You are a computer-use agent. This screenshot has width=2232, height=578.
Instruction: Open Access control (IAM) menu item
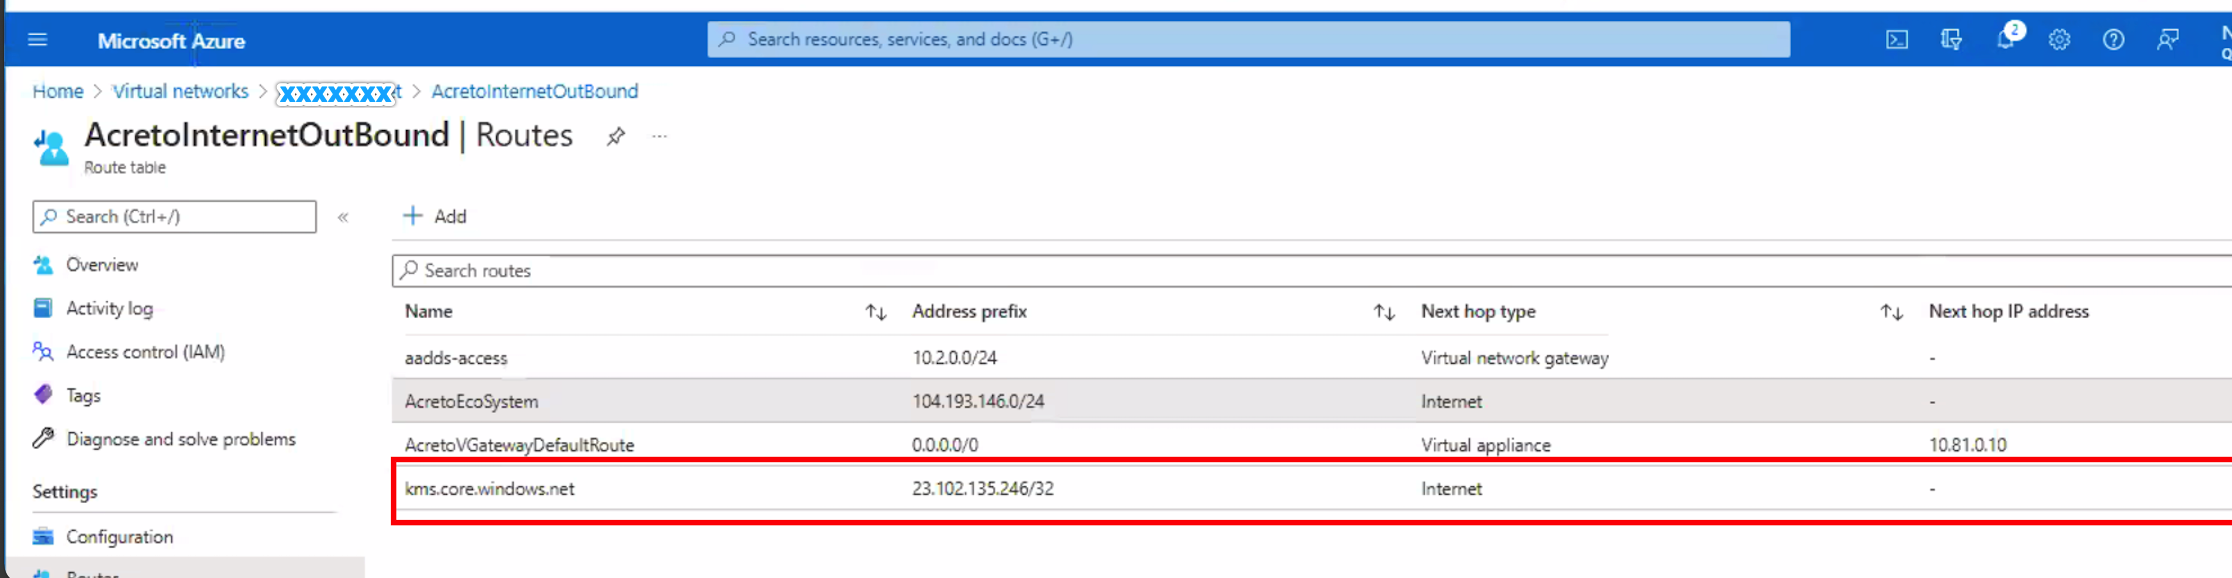point(145,351)
